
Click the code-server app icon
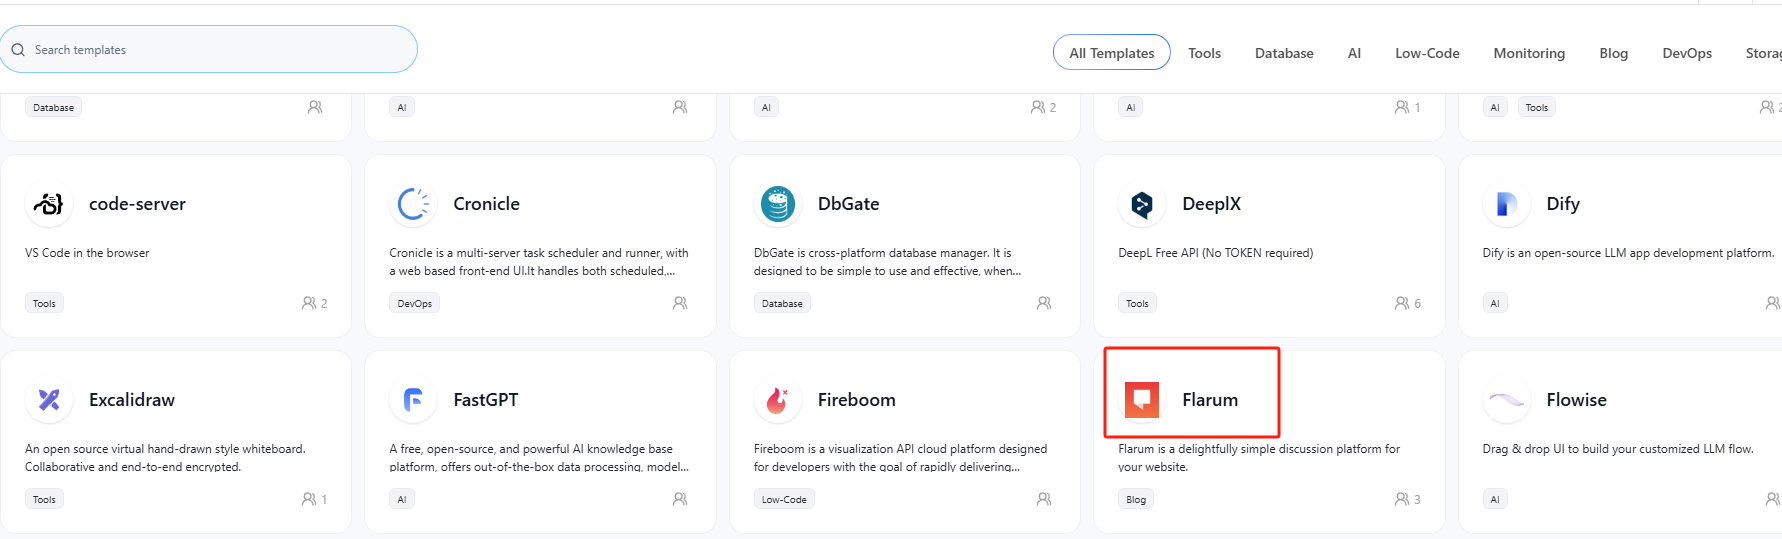pos(49,204)
